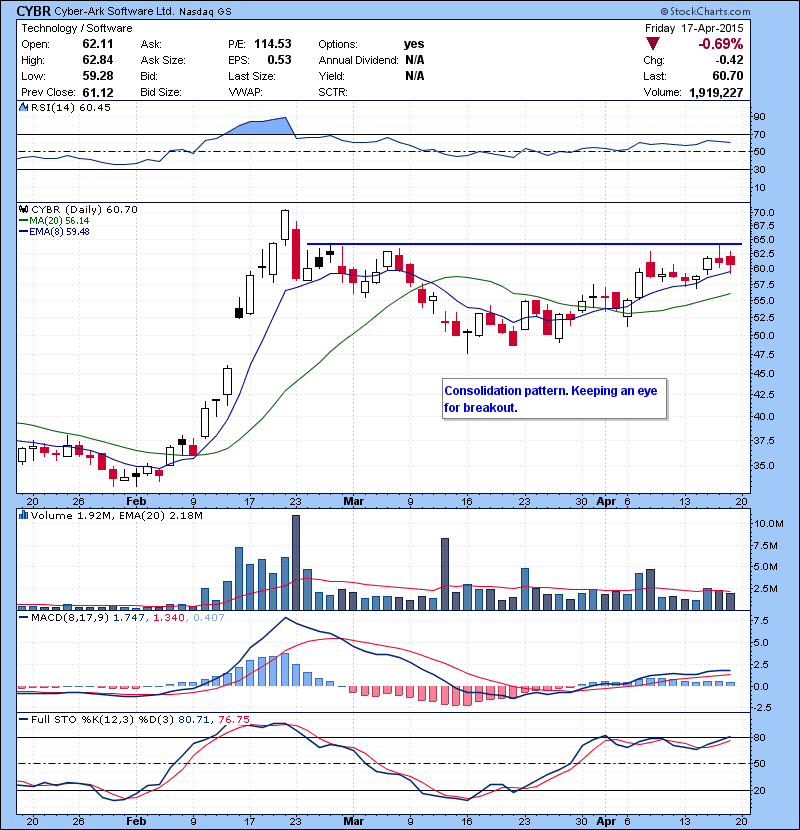Screen dimensions: 800x830
Task: Click the Chg value -0.42
Action: coord(729,60)
